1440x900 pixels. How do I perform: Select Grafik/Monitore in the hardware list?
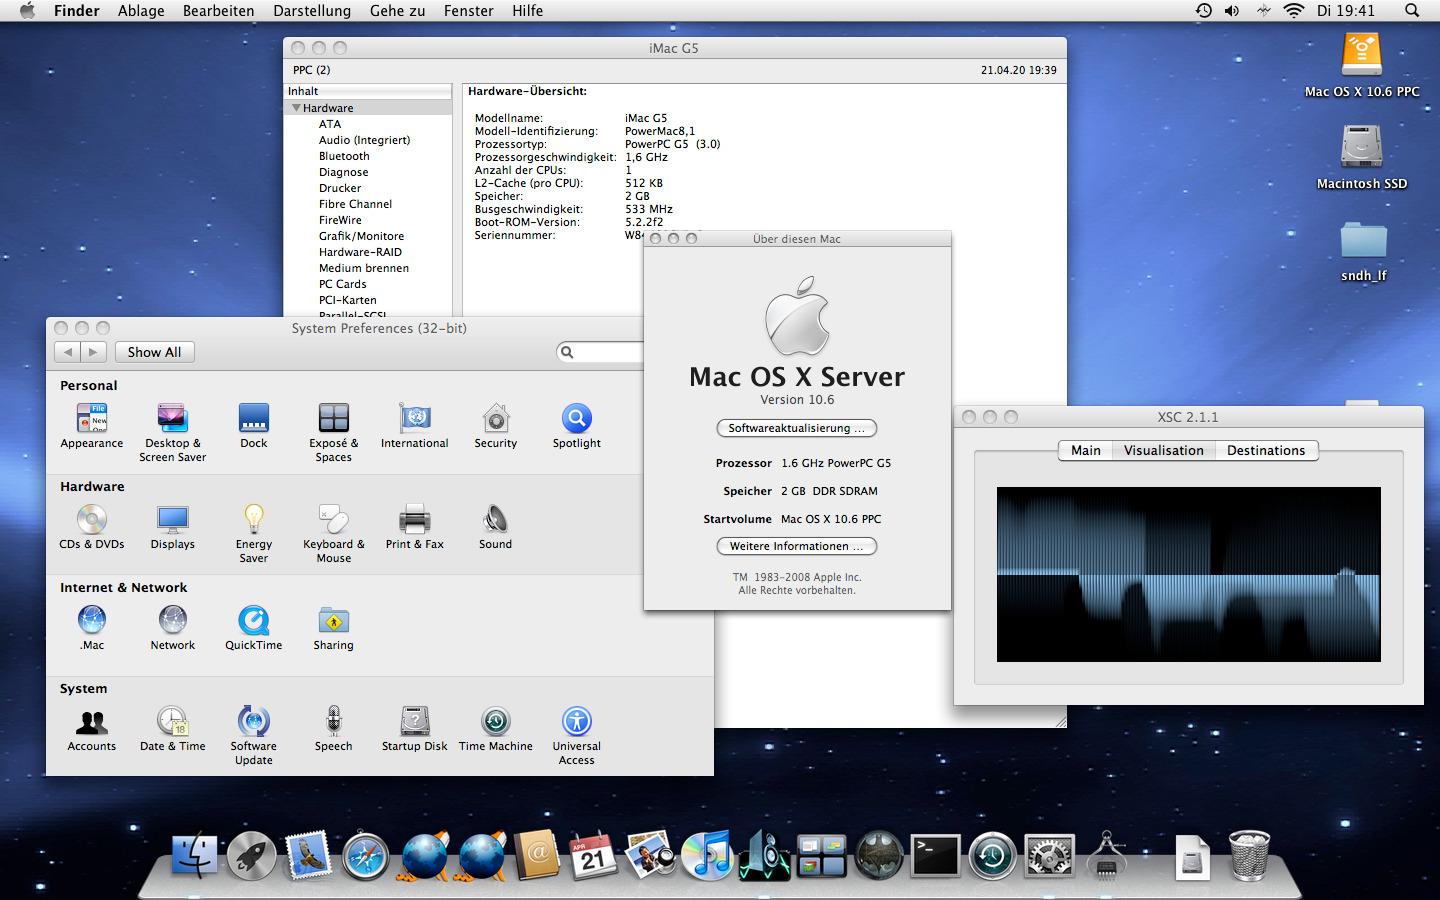tap(361, 236)
